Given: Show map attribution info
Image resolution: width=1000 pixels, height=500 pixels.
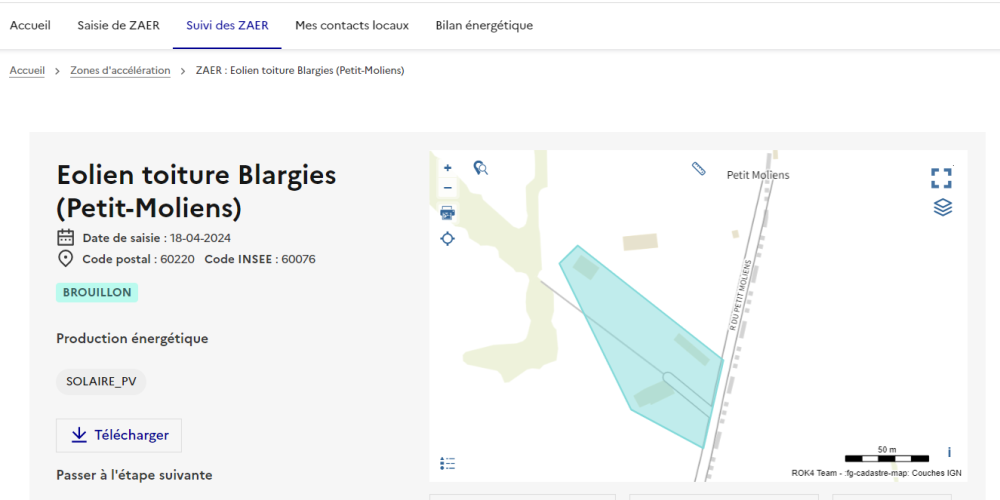Looking at the screenshot, I should pos(949,452).
